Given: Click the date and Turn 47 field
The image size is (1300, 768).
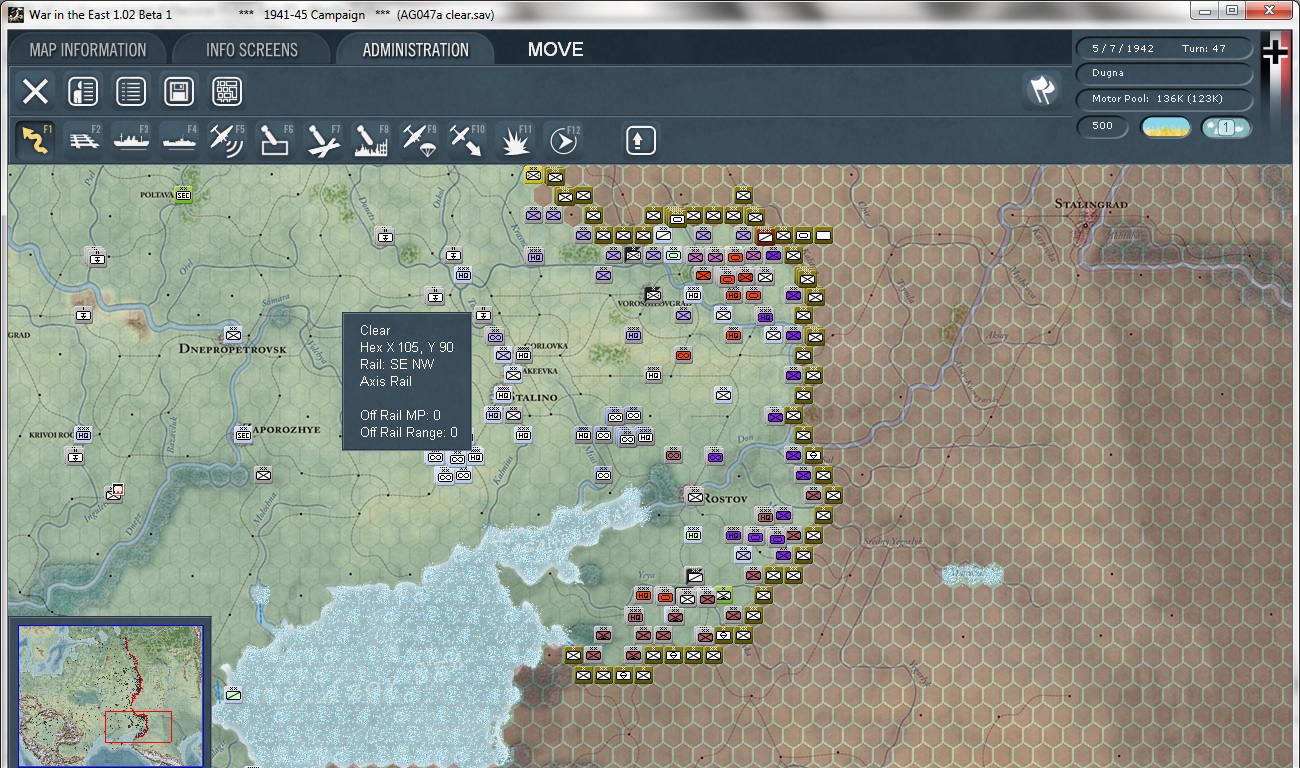Looking at the screenshot, I should pos(1165,48).
